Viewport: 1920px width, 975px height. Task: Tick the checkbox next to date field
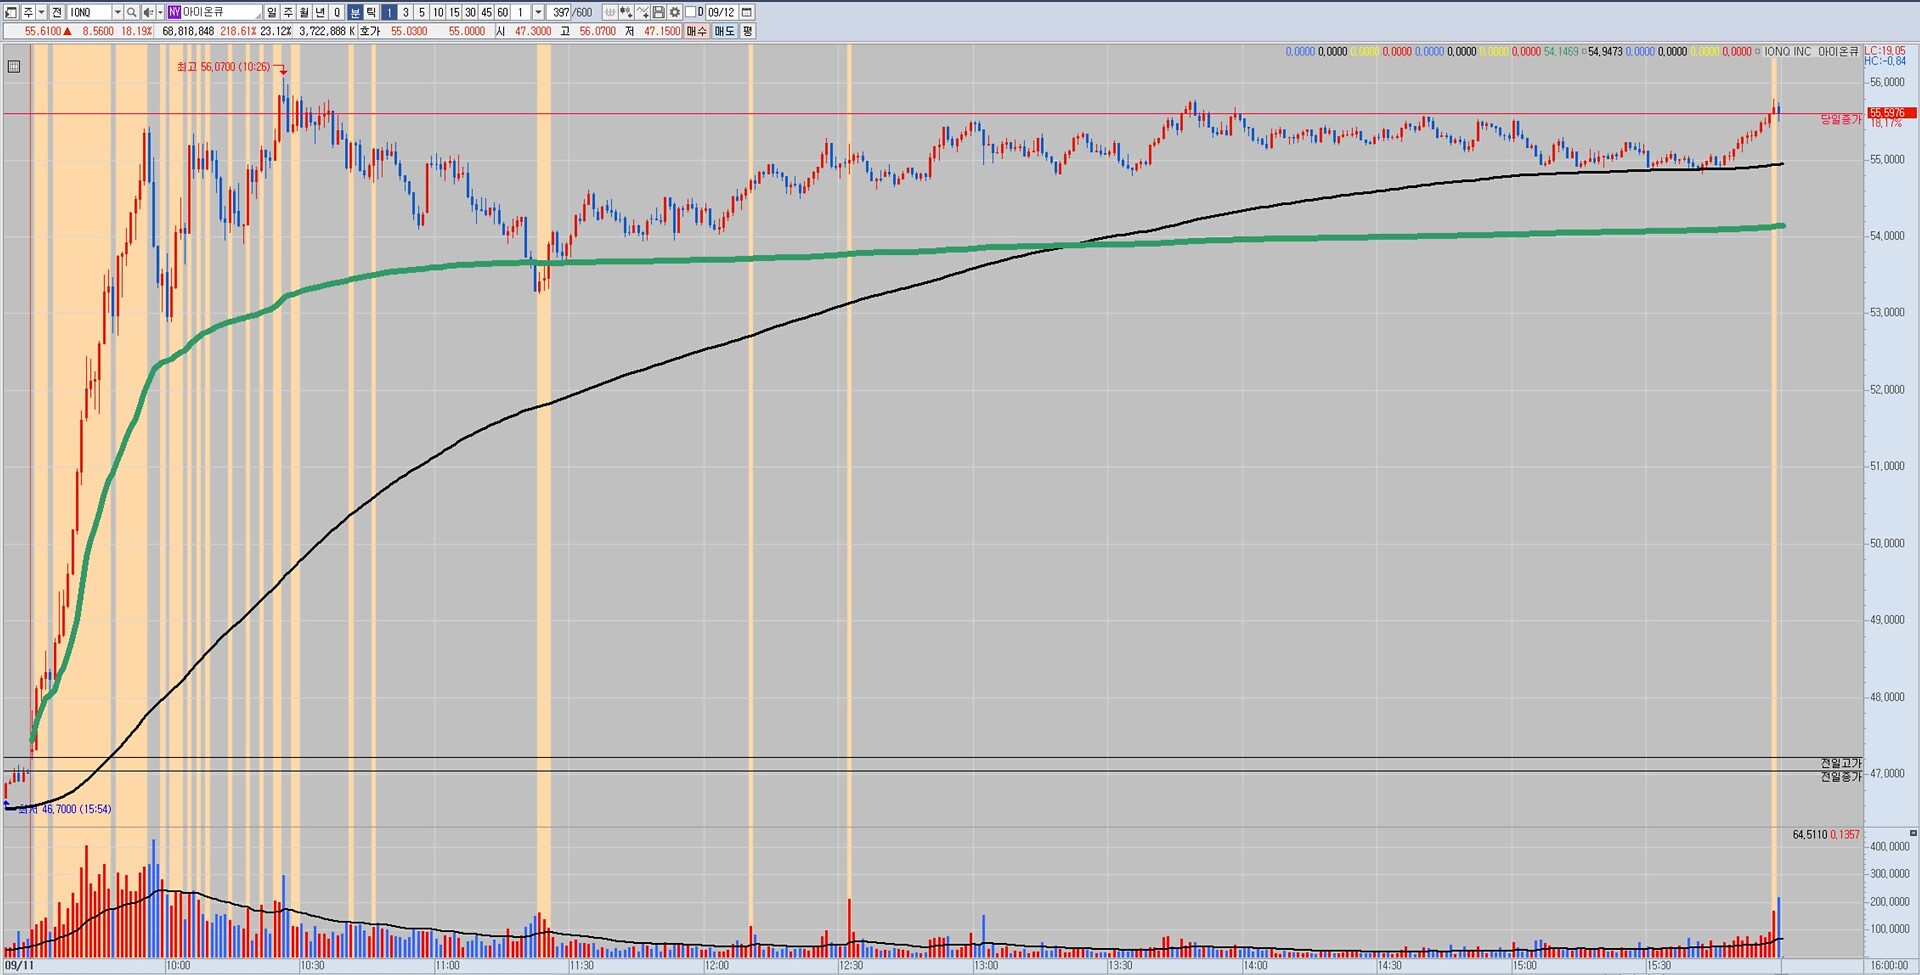pos(691,12)
